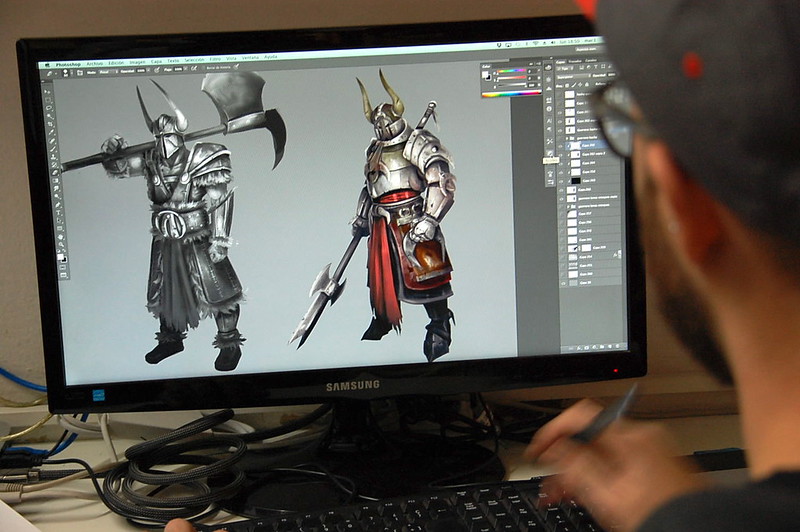
Task: Open the Color panel options menu
Action: 538,64
